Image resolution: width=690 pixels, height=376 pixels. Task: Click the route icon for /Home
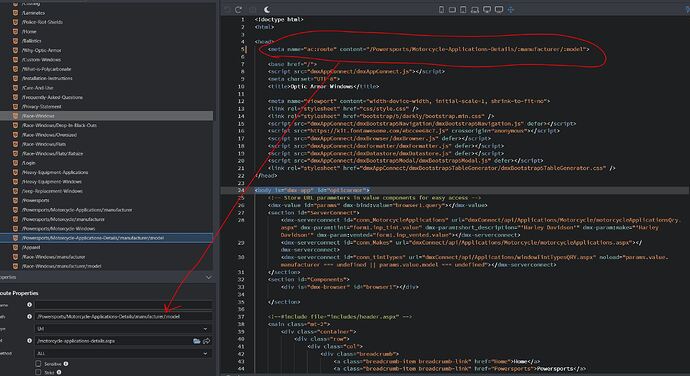[x=15, y=31]
